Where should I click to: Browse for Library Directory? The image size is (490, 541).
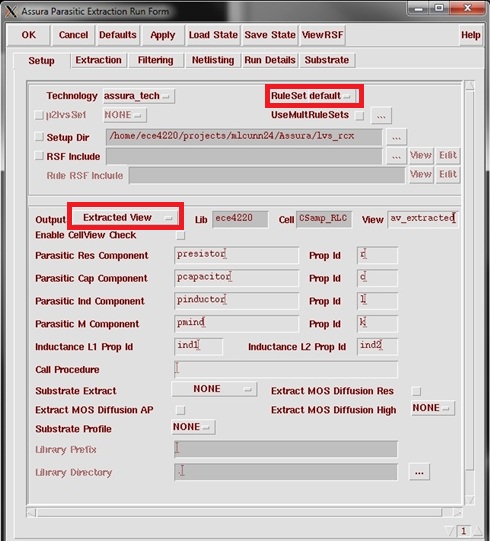[x=419, y=472]
